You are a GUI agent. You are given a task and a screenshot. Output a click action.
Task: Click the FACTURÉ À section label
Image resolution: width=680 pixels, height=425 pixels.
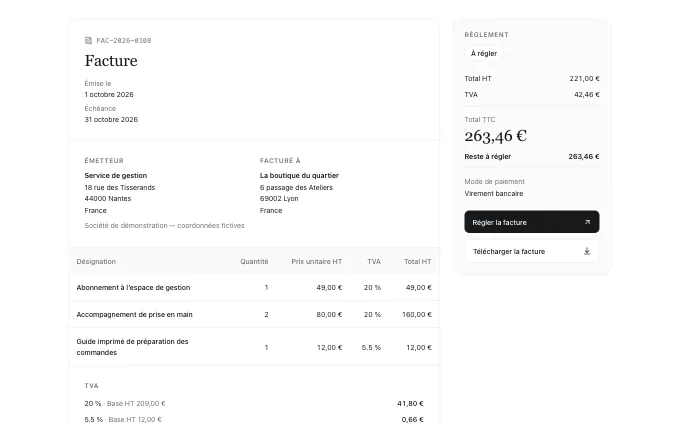coord(280,161)
